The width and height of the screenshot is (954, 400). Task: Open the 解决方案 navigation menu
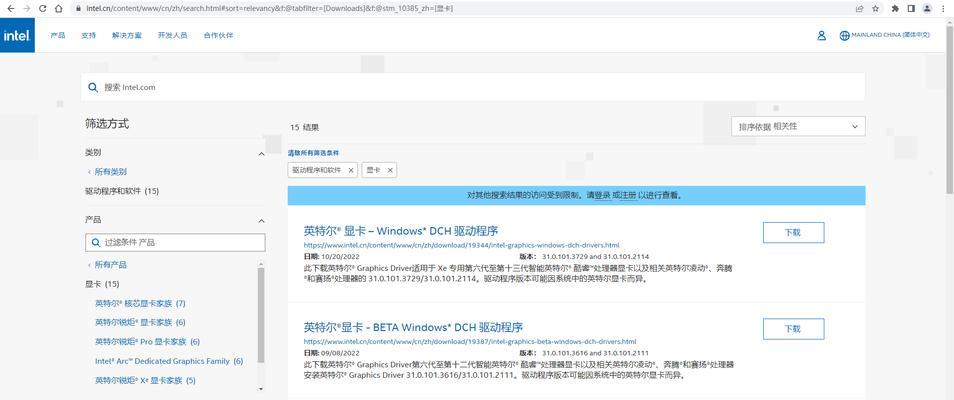(x=127, y=35)
